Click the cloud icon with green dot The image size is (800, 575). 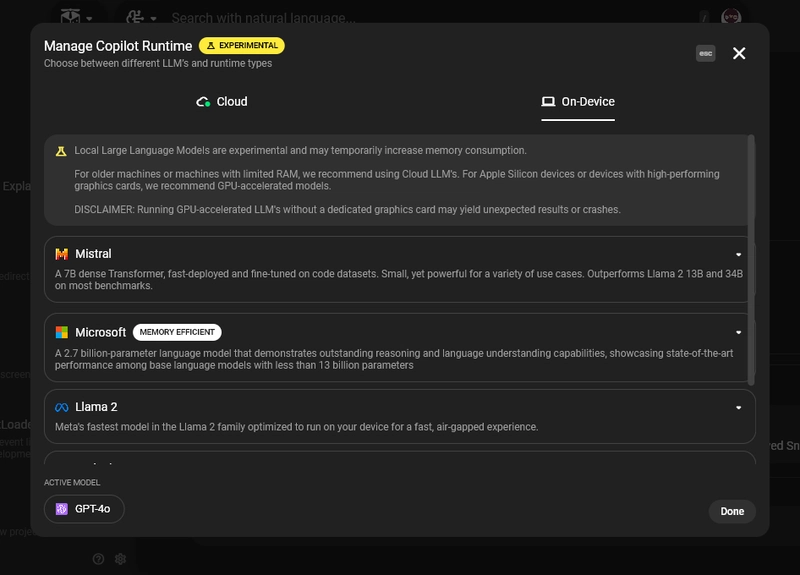[203, 102]
